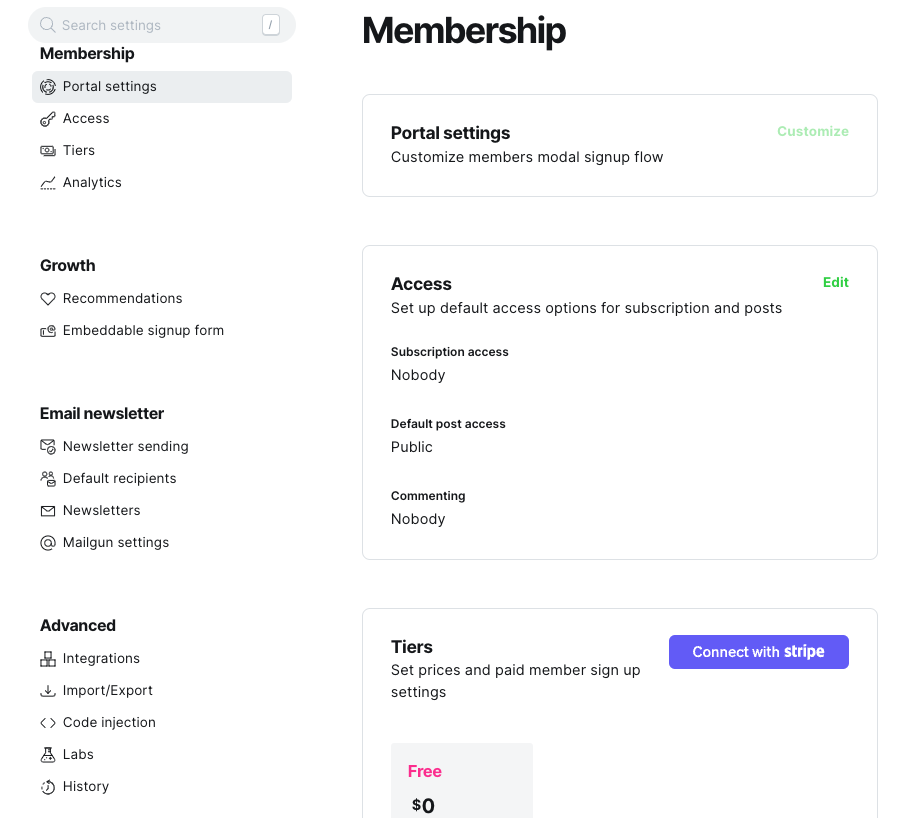Click the Portal settings sidebar icon
This screenshot has height=818, width=908.
(x=48, y=87)
